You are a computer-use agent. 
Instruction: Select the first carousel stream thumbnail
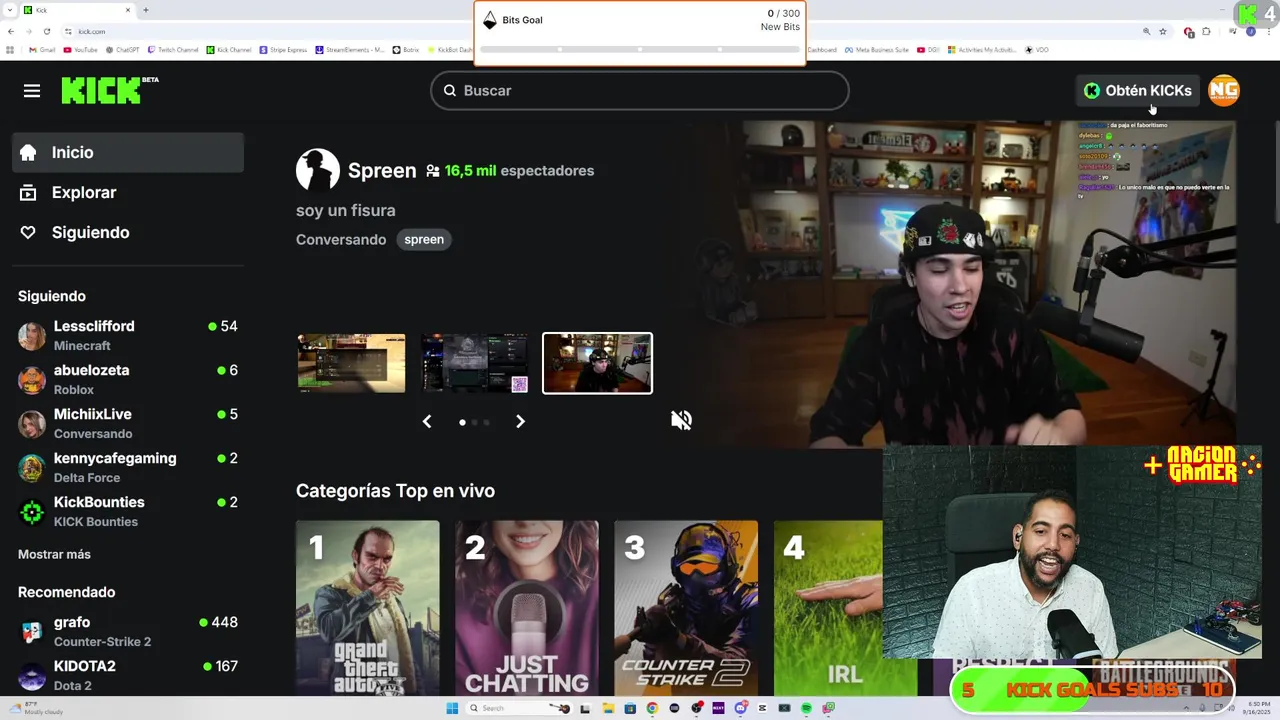click(351, 363)
